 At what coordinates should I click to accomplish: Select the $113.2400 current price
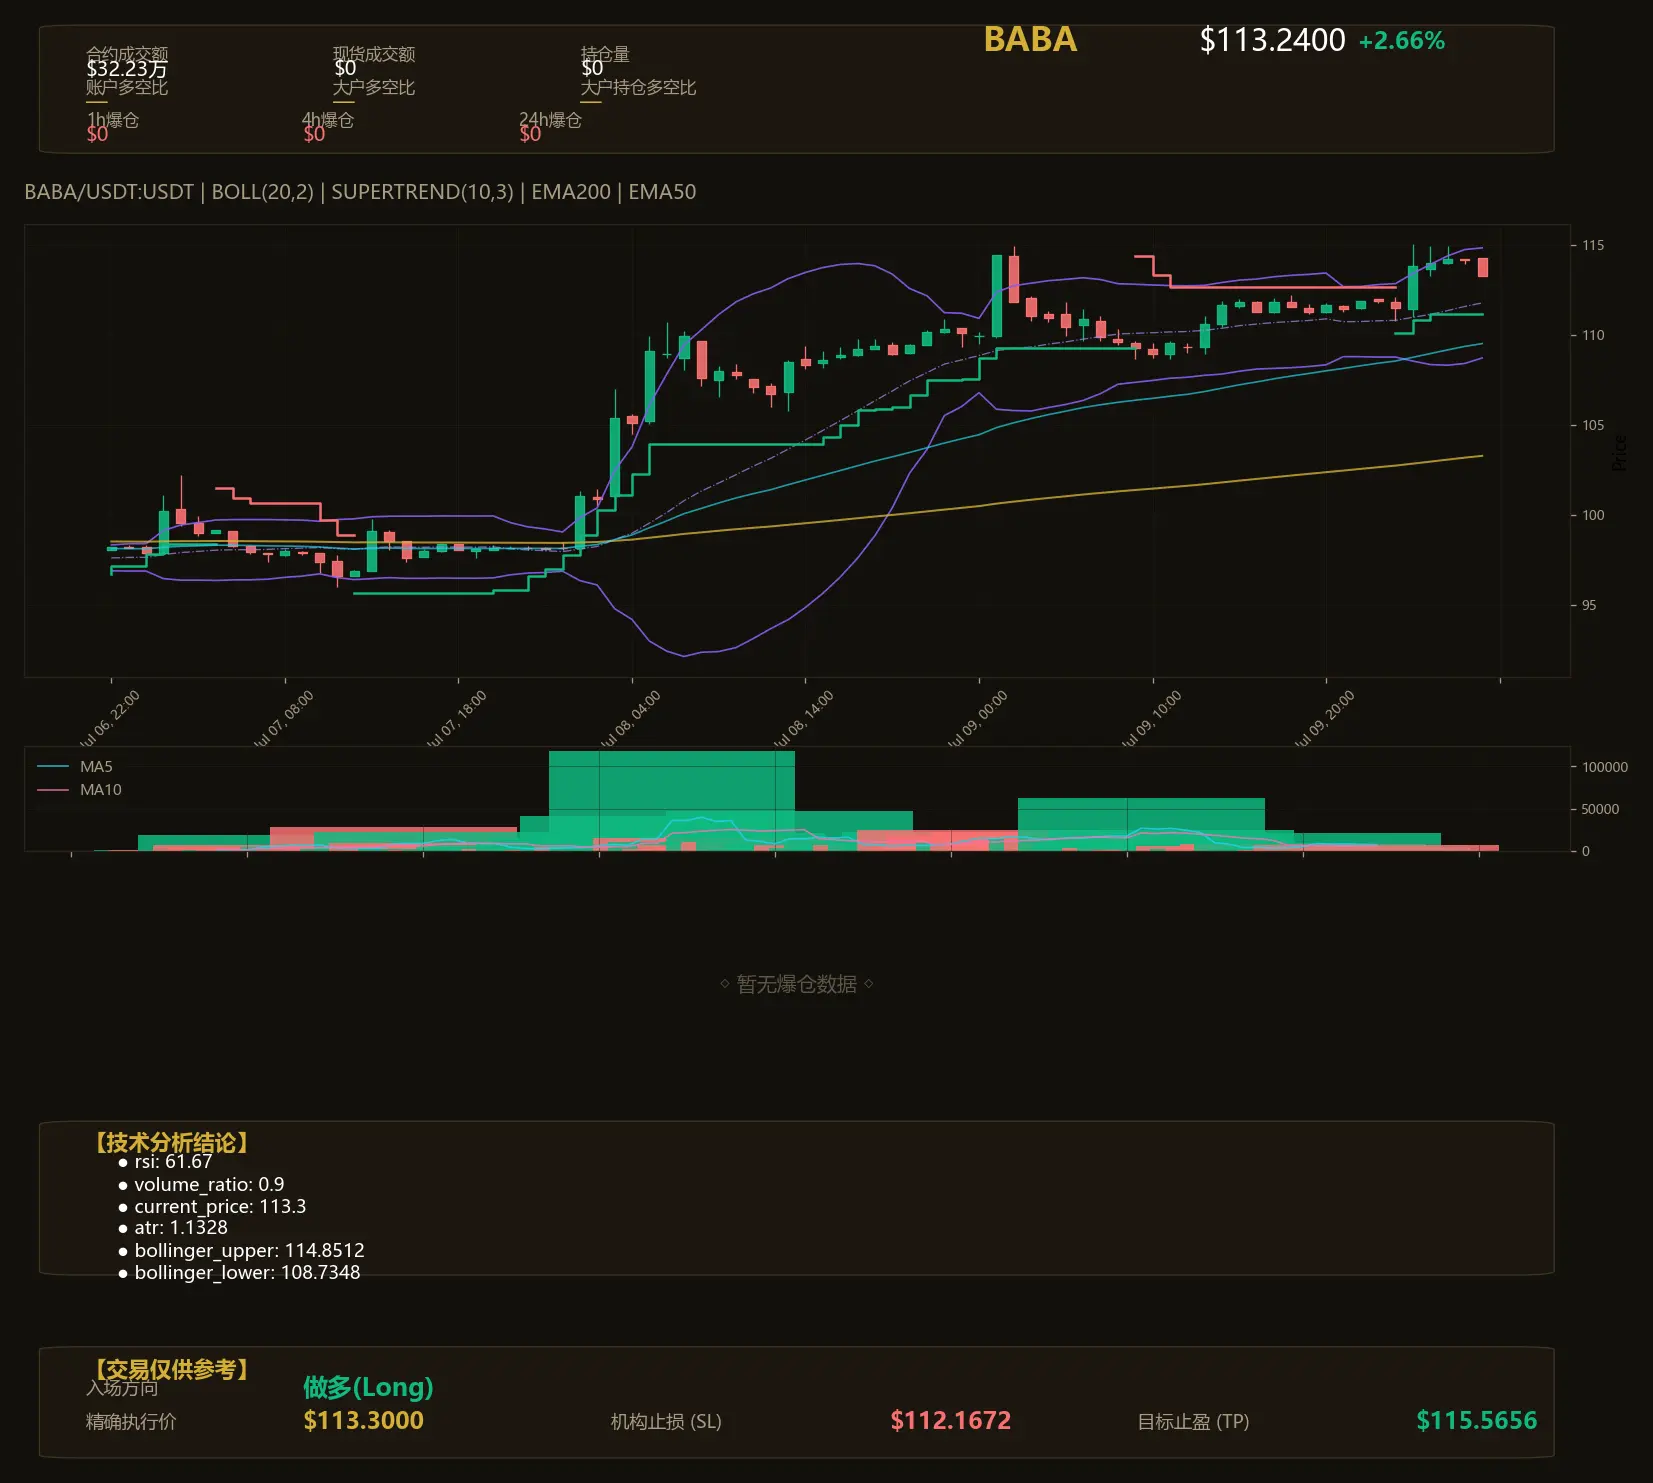pyautogui.click(x=1272, y=40)
